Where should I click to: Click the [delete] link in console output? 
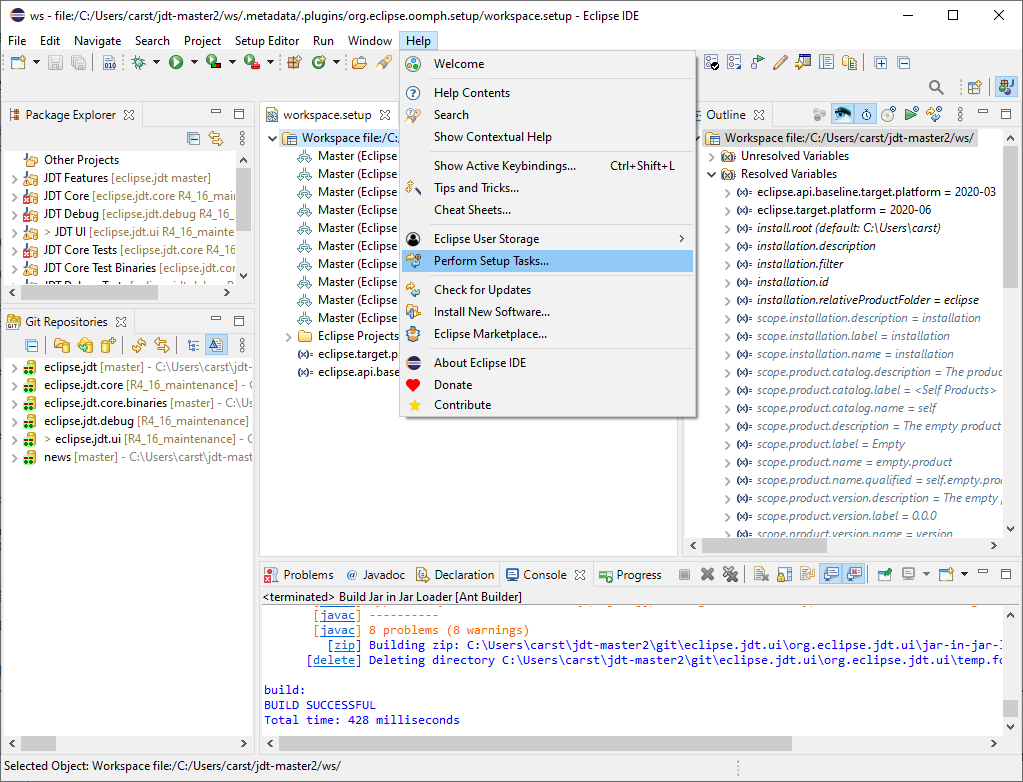click(333, 660)
